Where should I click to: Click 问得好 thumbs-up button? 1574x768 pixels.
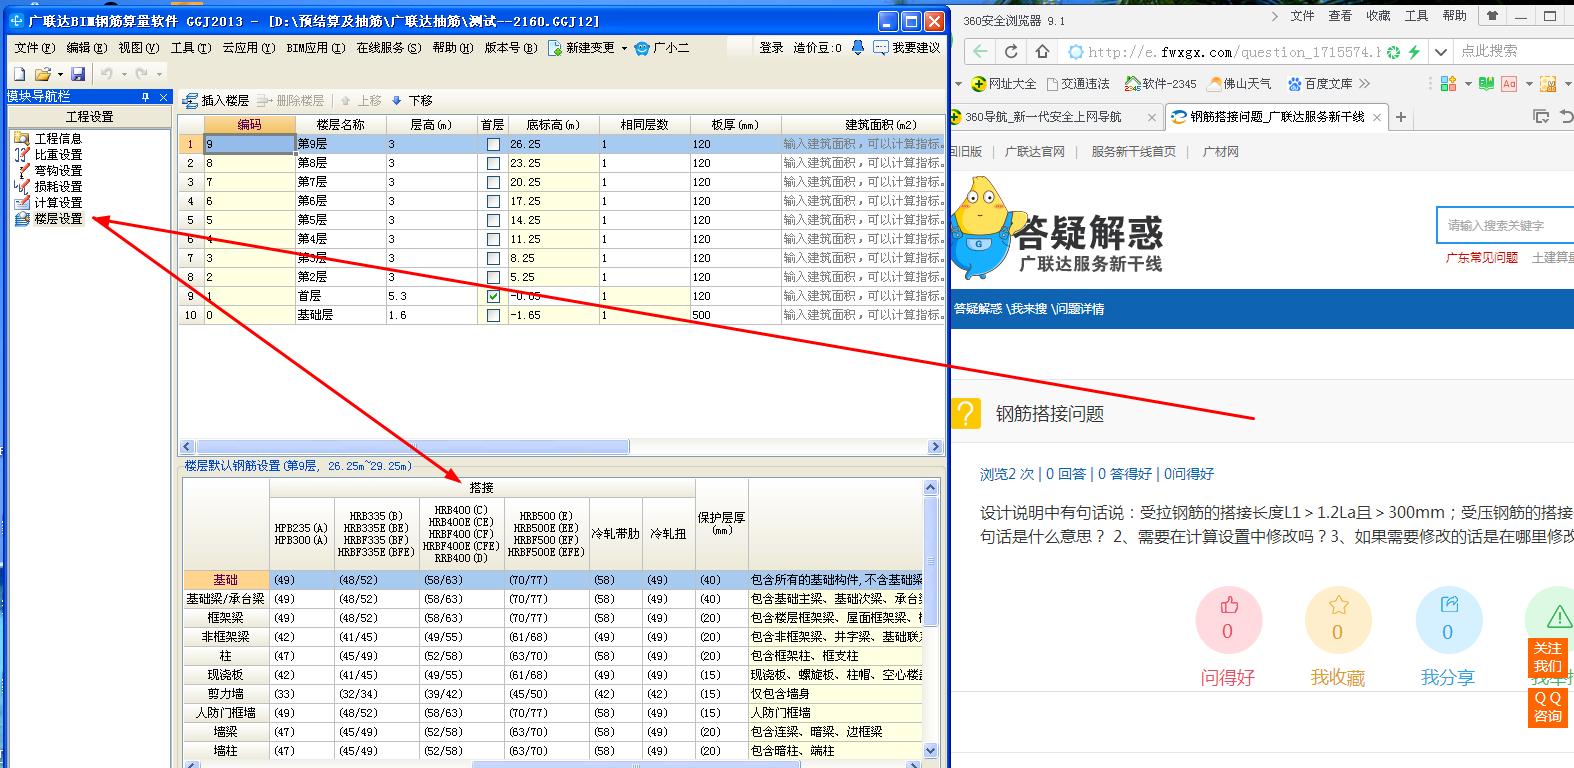coord(1228,620)
